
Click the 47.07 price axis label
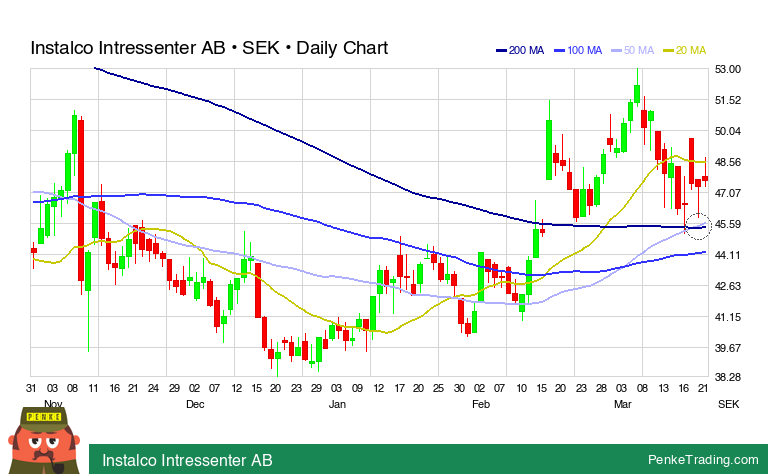coord(728,193)
